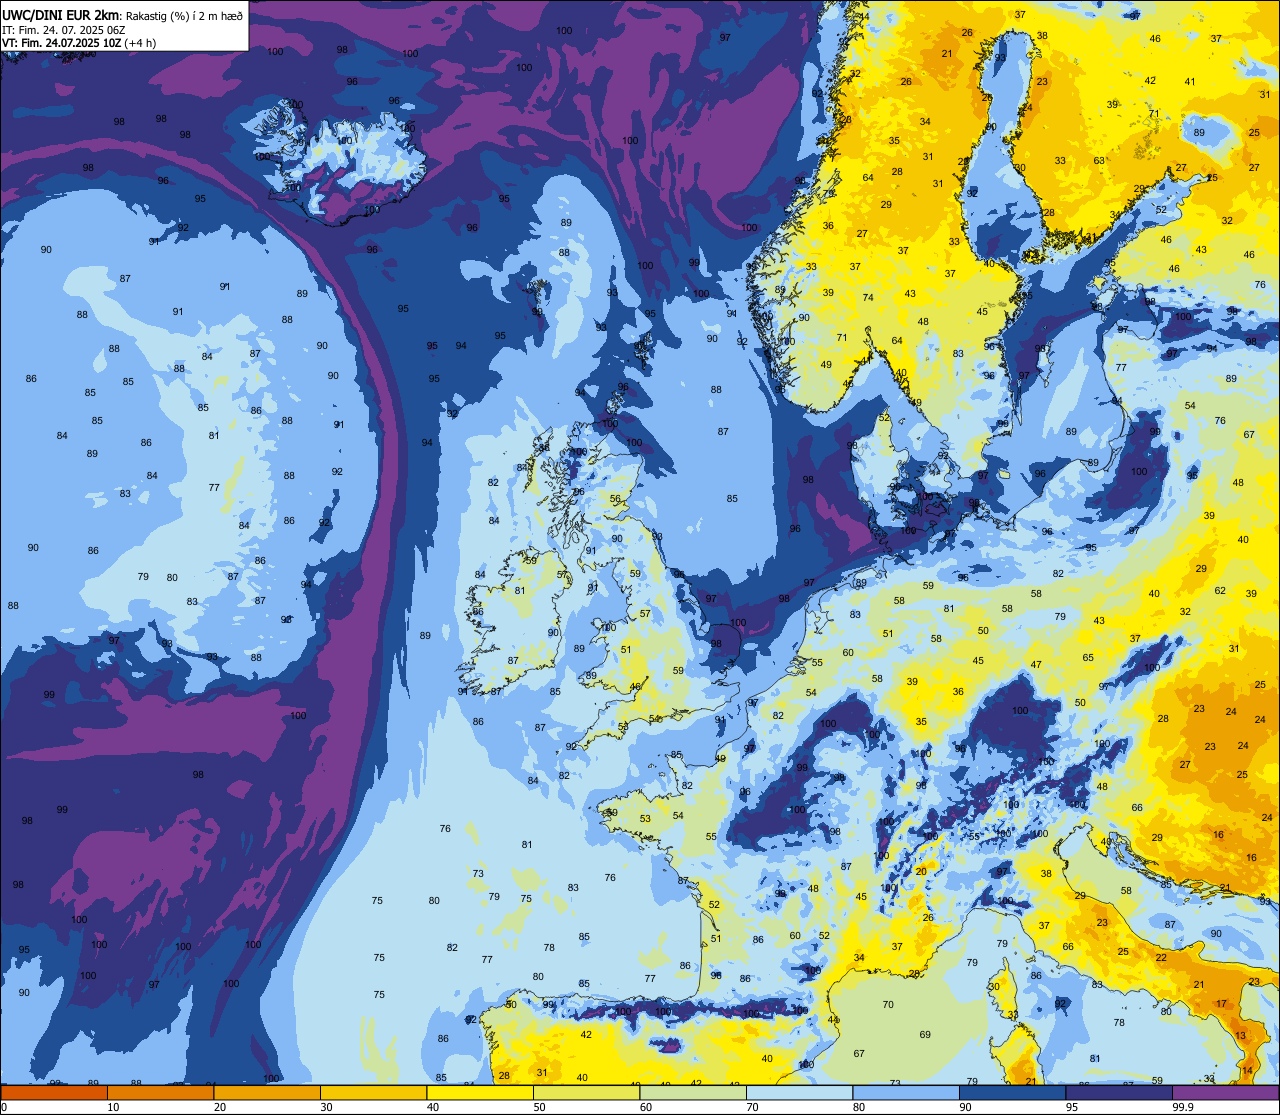The height and width of the screenshot is (1115, 1280).
Task: Click the 70–80% light blue legend swatch
Action: [799, 1092]
